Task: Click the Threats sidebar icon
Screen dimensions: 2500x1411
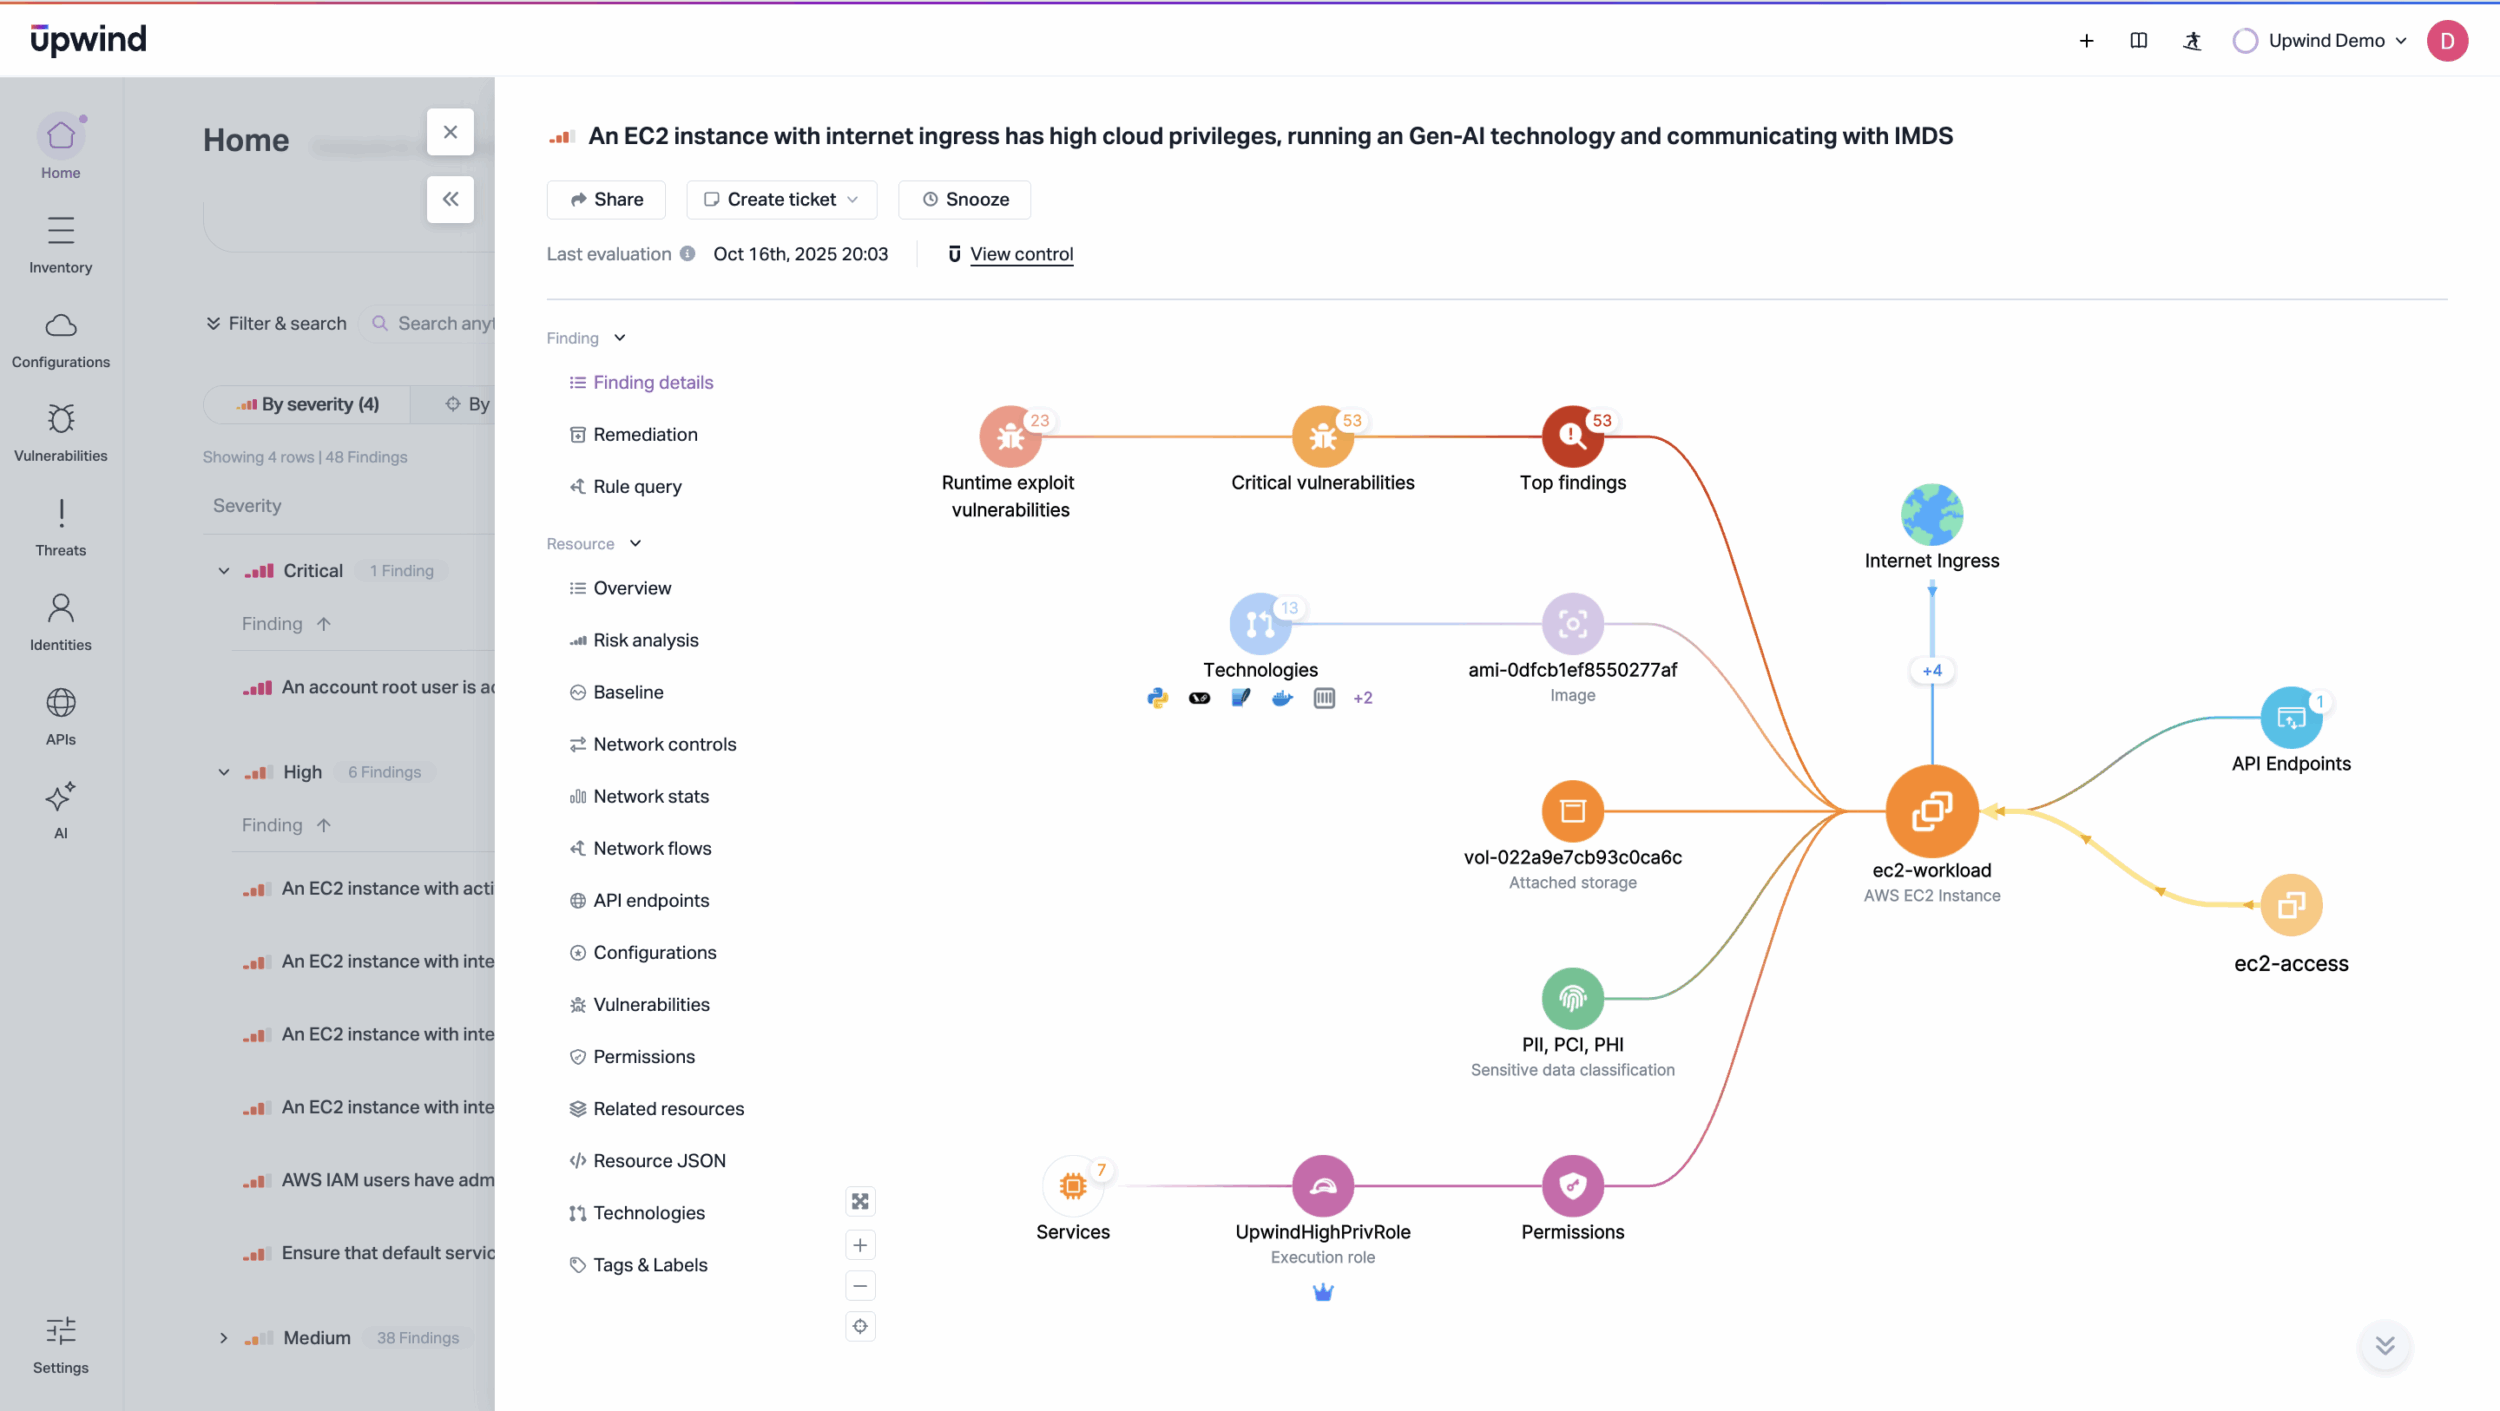Action: click(60, 527)
